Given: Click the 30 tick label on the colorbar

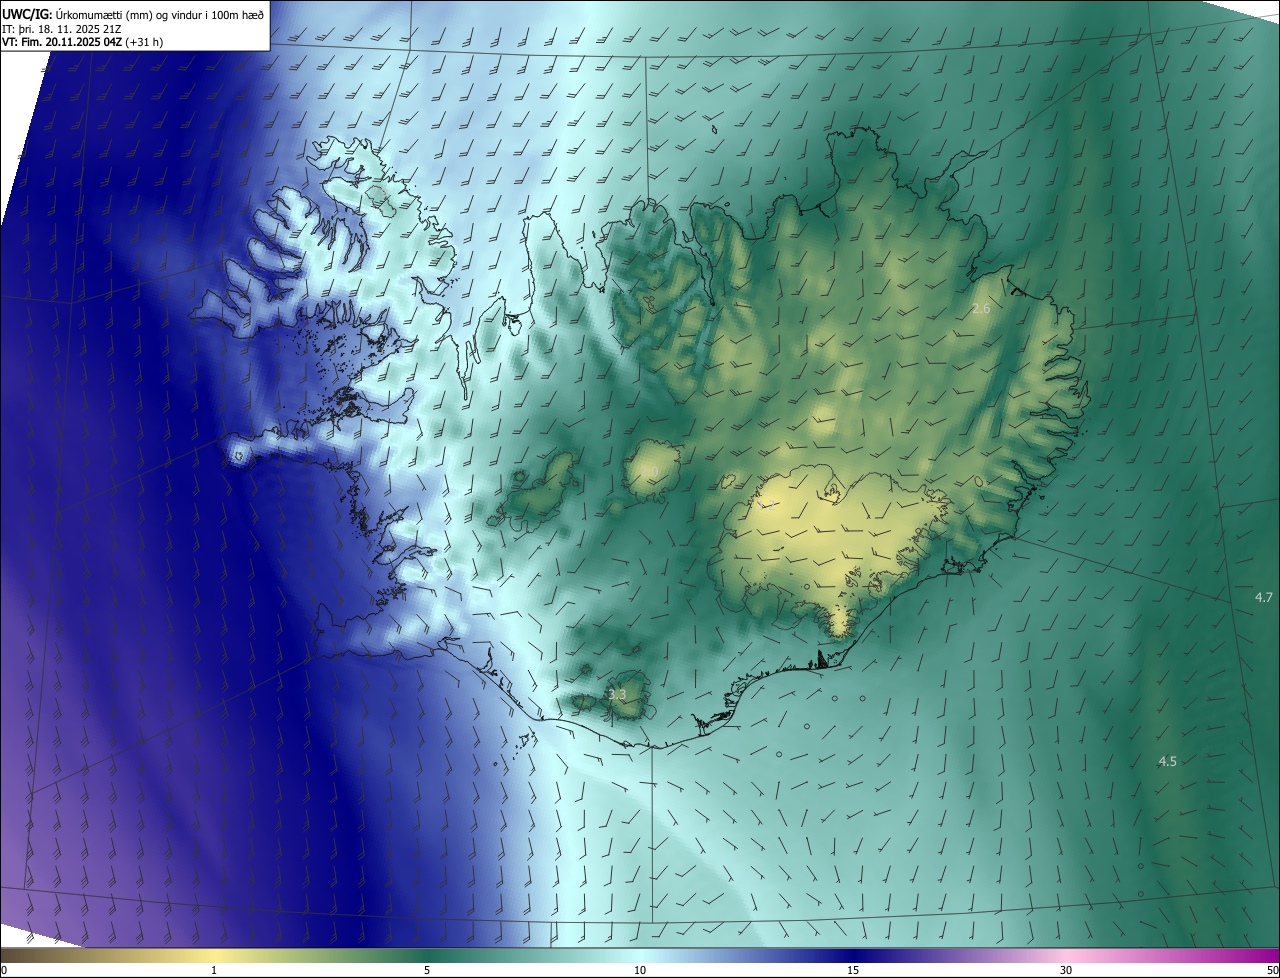Looking at the screenshot, I should point(1066,970).
